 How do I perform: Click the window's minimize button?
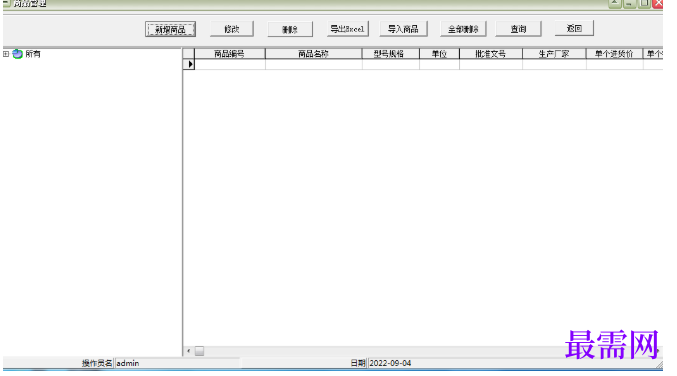[x=630, y=3]
